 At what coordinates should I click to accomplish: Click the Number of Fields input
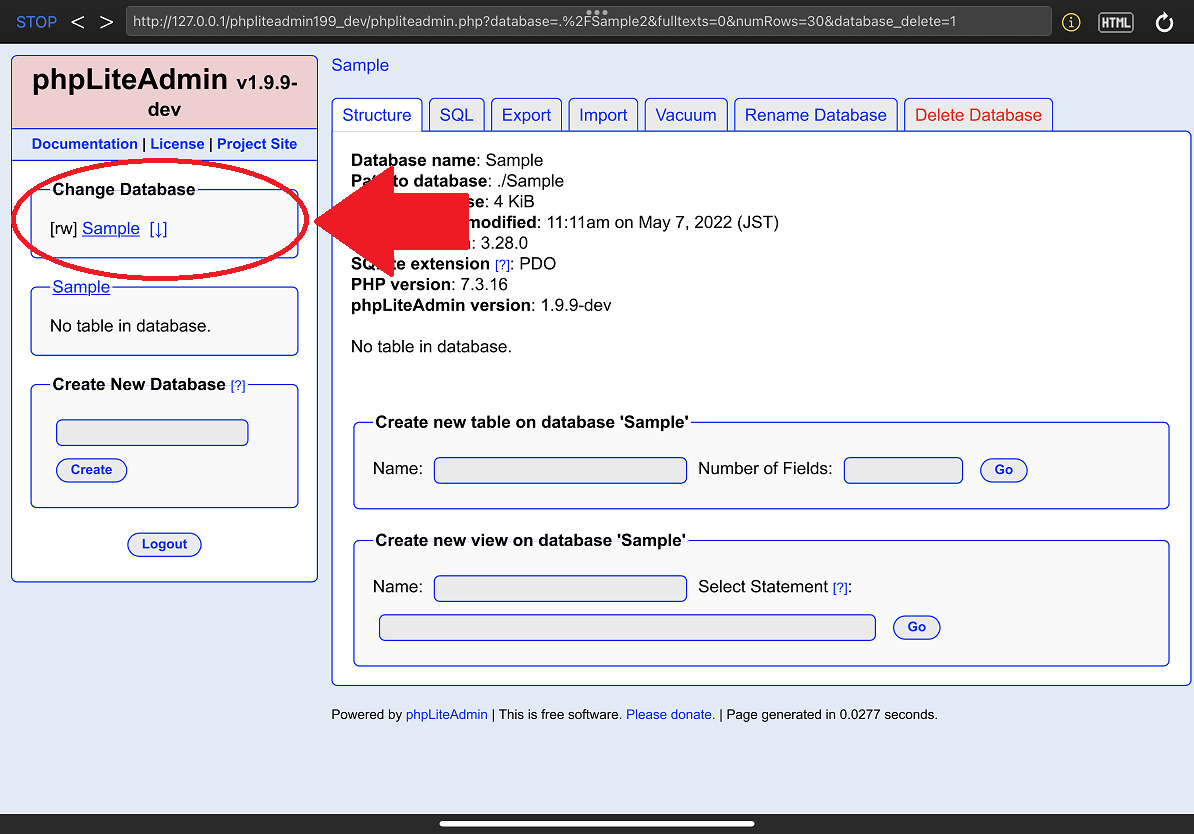[903, 470]
